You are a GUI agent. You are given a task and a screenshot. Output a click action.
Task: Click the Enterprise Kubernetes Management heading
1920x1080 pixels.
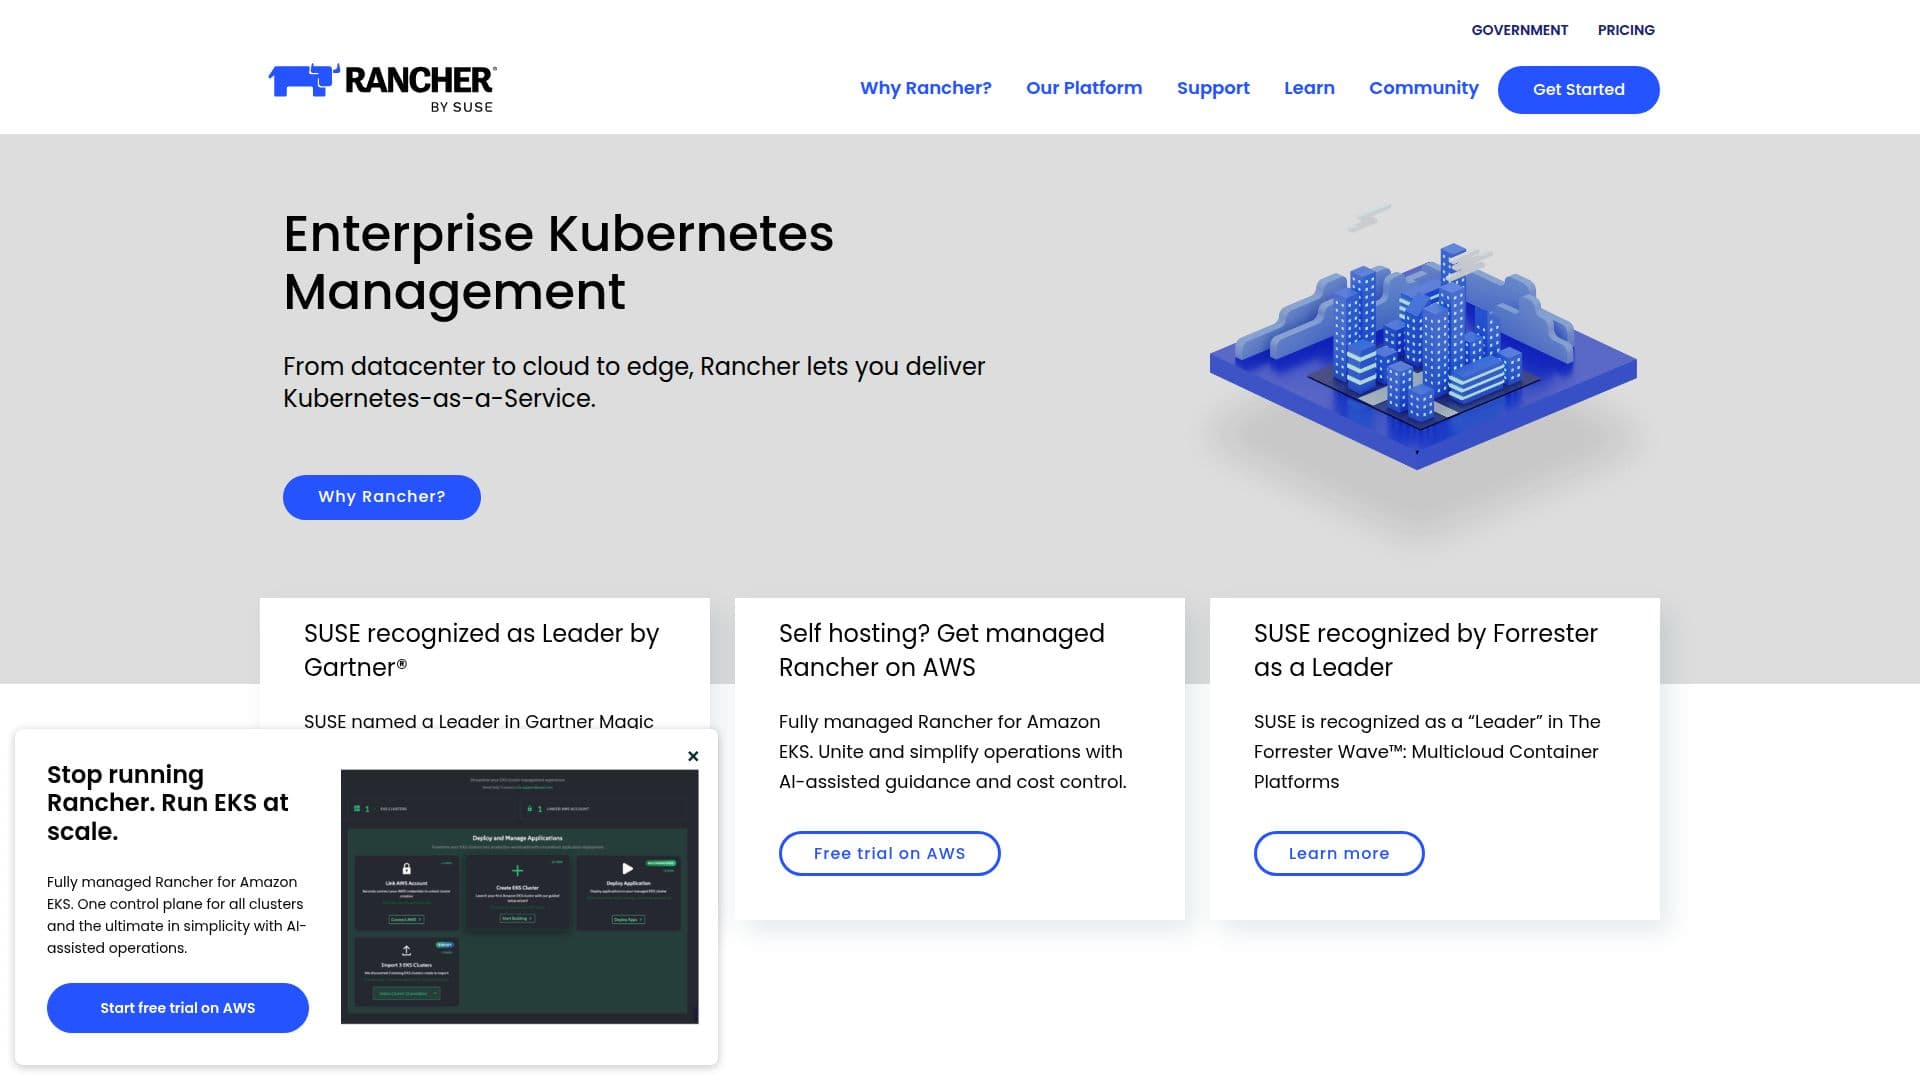click(x=558, y=262)
